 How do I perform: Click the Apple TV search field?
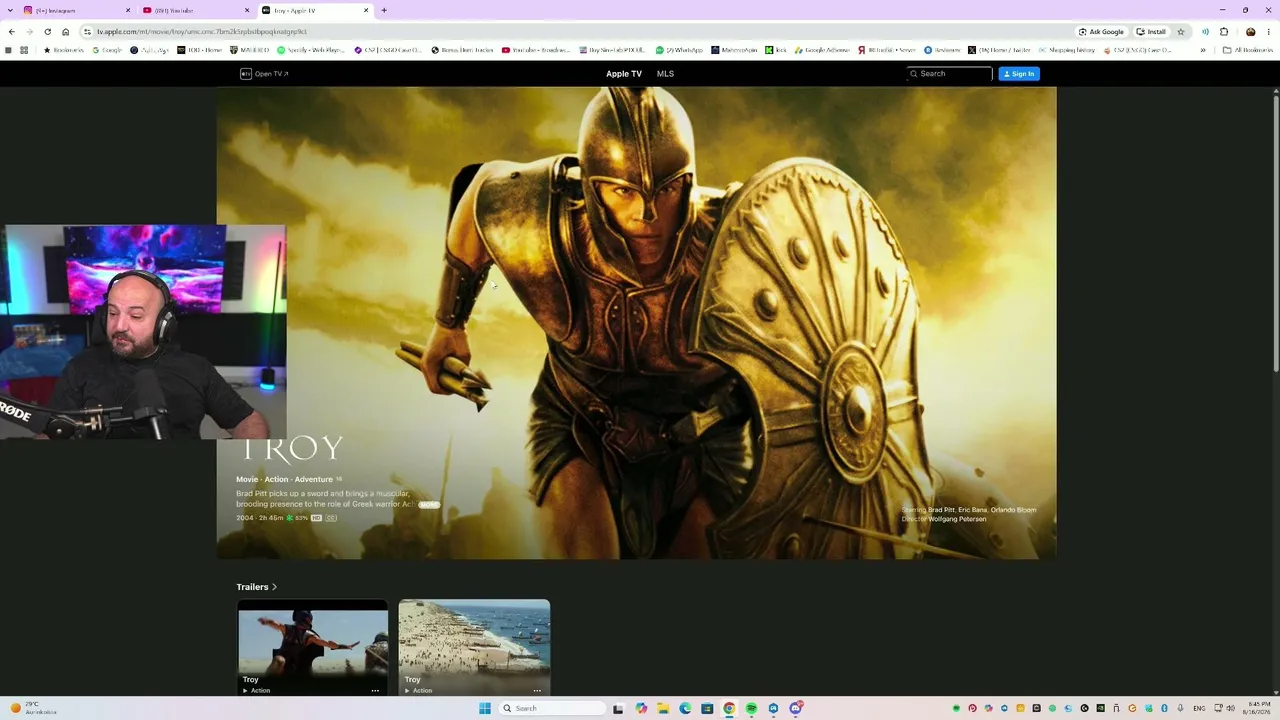click(949, 74)
